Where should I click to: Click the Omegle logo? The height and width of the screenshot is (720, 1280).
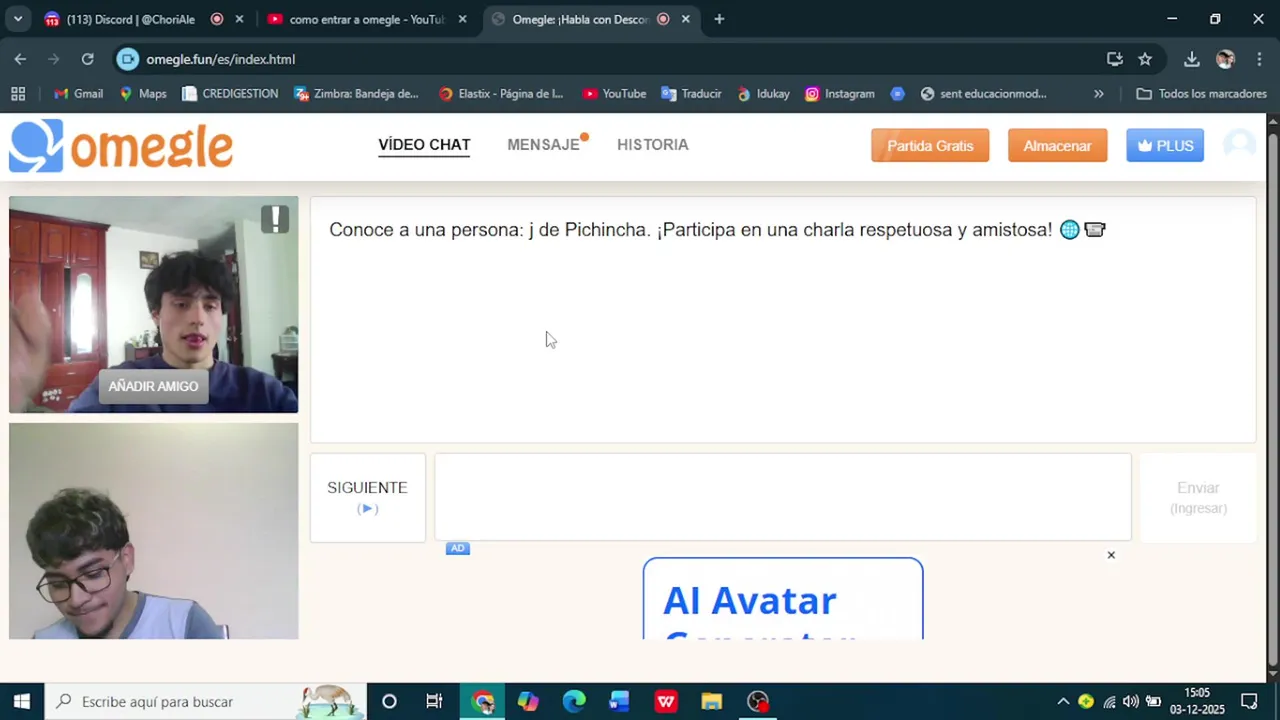pyautogui.click(x=121, y=146)
